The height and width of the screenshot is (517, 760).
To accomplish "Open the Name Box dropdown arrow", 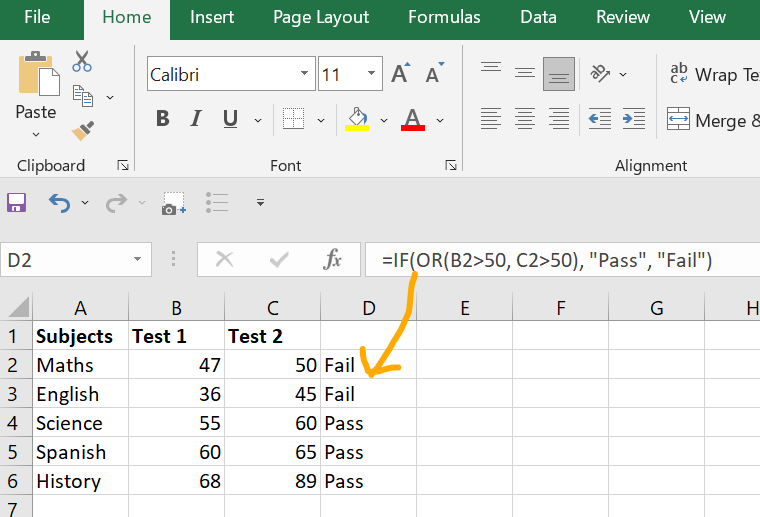I will [138, 259].
